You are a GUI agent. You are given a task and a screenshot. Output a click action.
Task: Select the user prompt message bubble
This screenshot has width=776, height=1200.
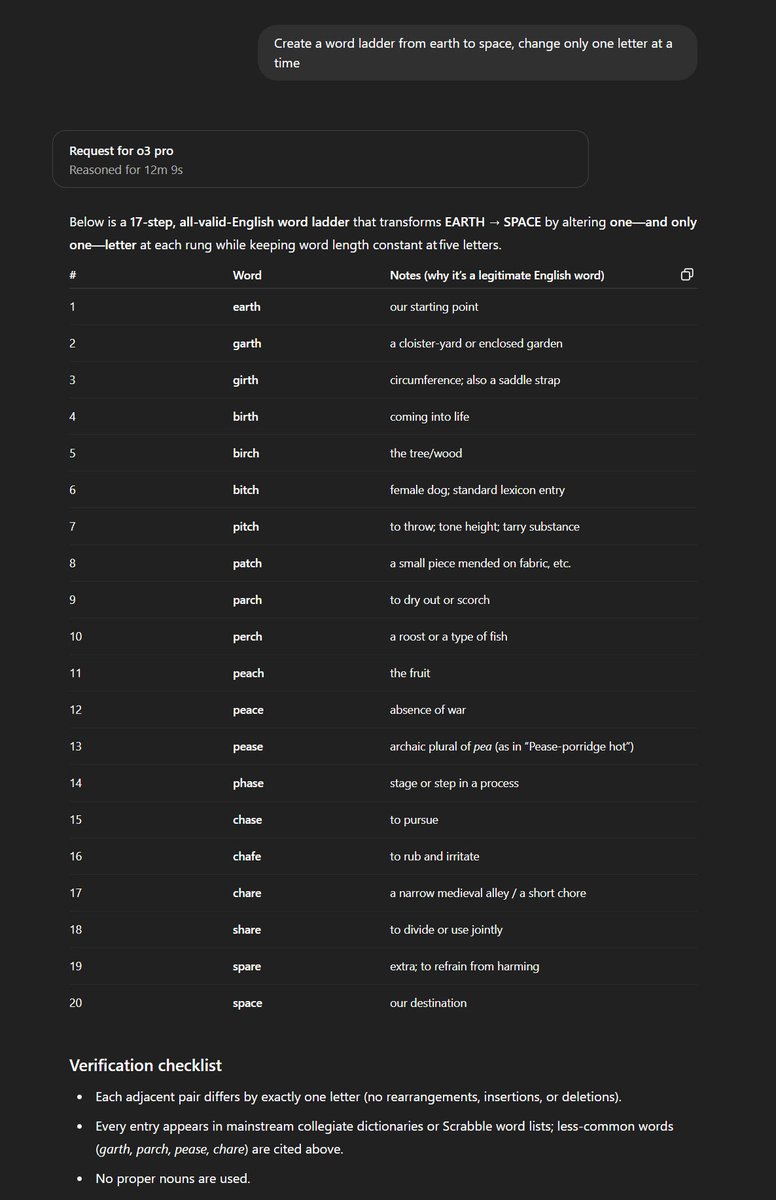(478, 53)
